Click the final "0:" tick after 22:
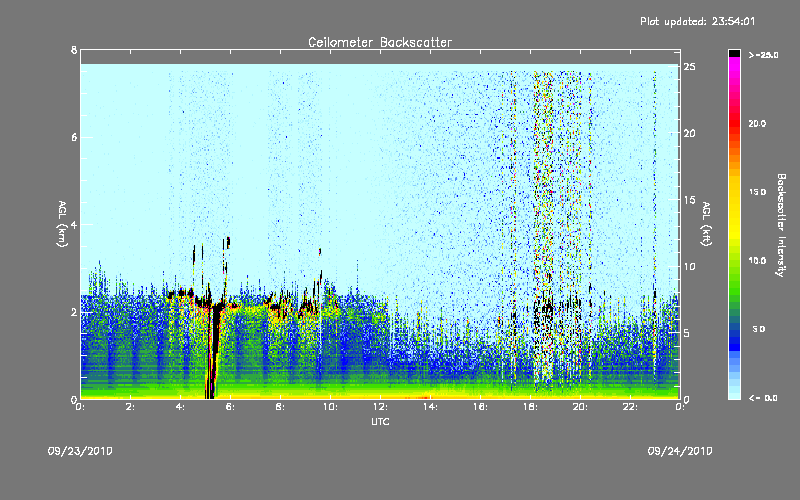 (x=680, y=407)
